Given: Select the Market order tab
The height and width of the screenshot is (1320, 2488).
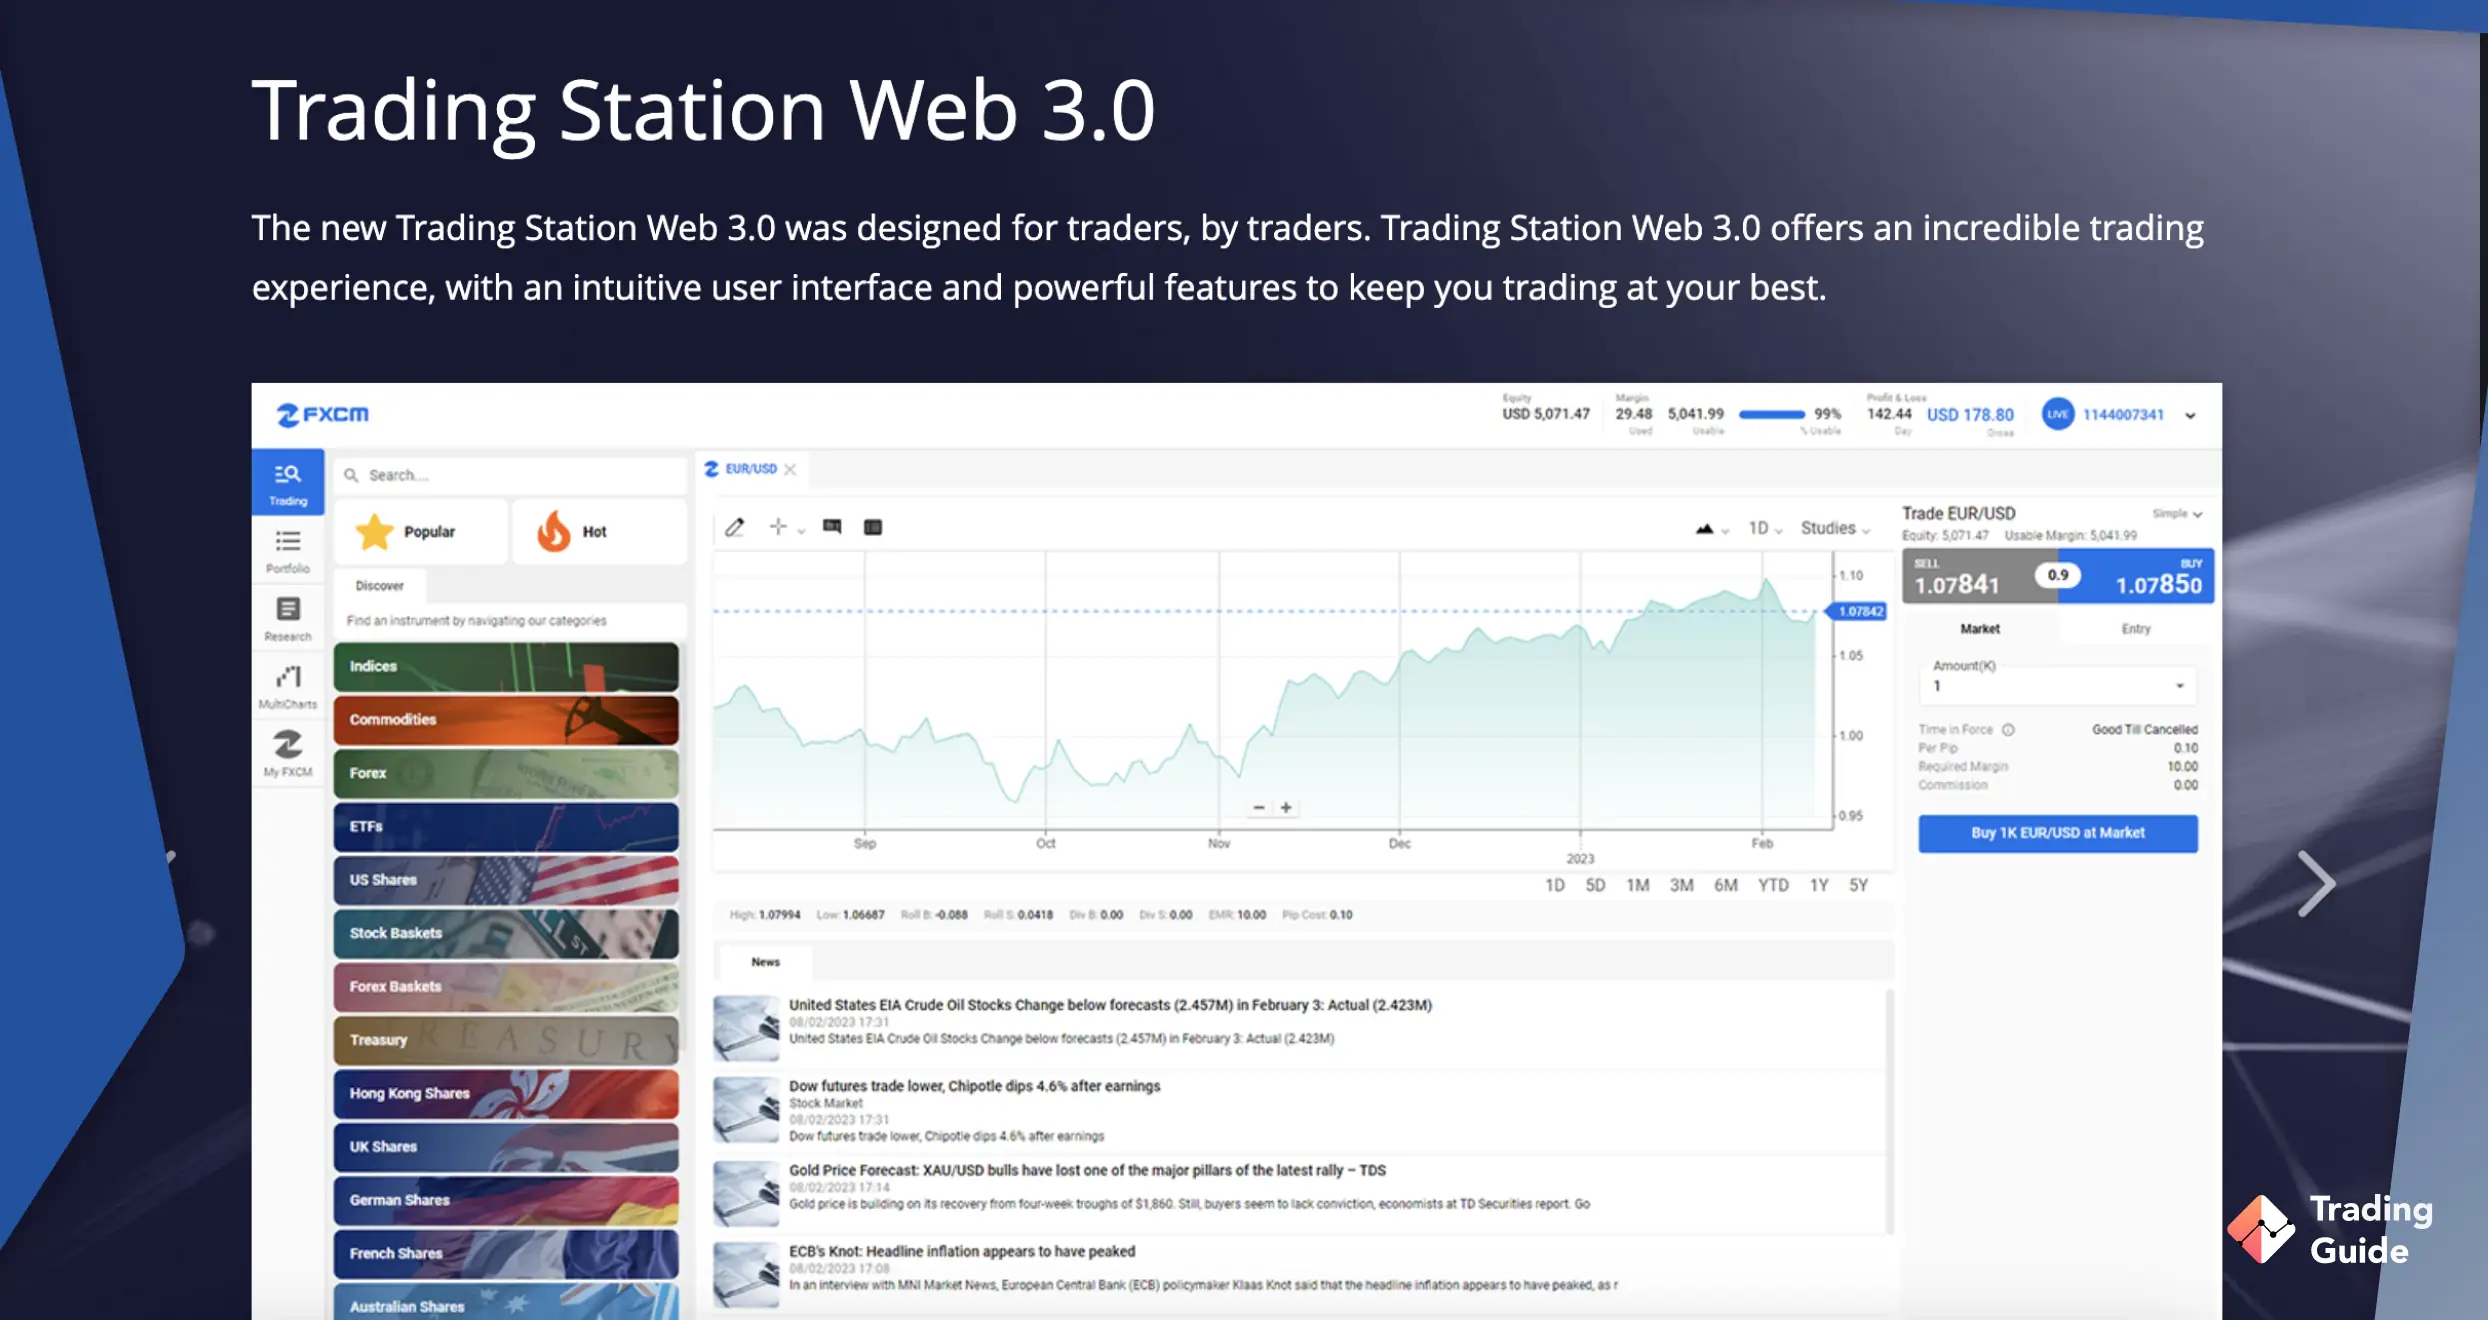Looking at the screenshot, I should (1980, 629).
